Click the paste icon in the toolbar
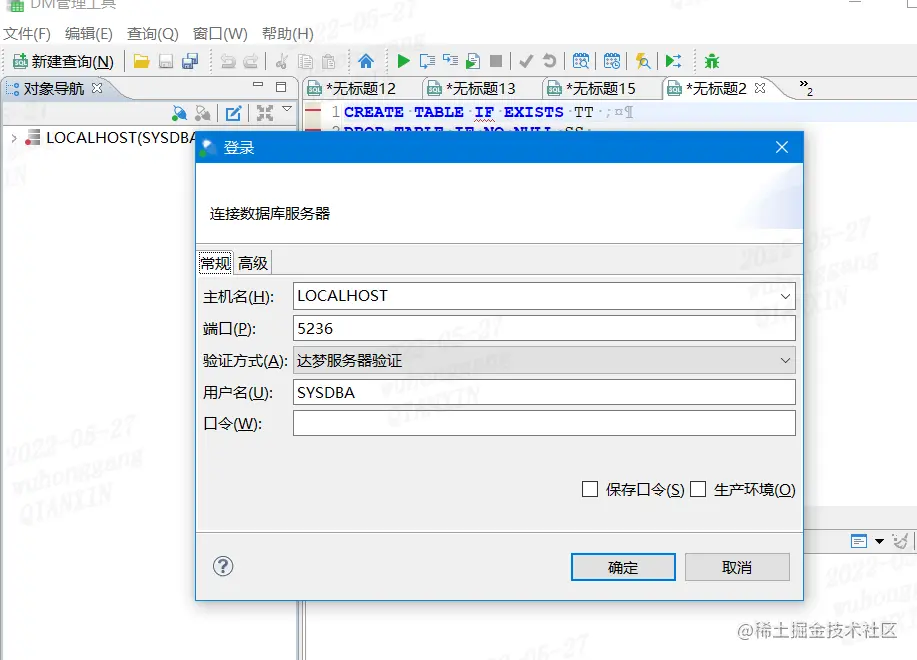Image resolution: width=917 pixels, height=660 pixels. click(x=328, y=61)
